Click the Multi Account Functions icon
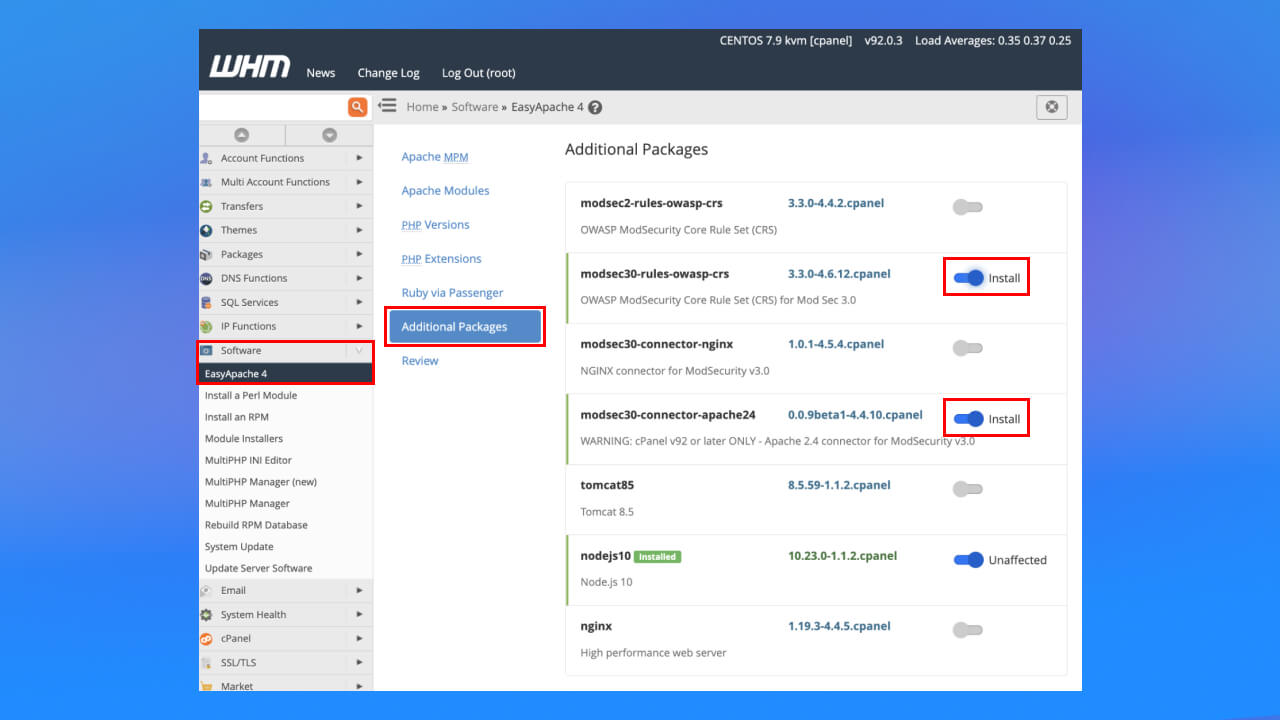The width and height of the screenshot is (1280, 720). (206, 182)
